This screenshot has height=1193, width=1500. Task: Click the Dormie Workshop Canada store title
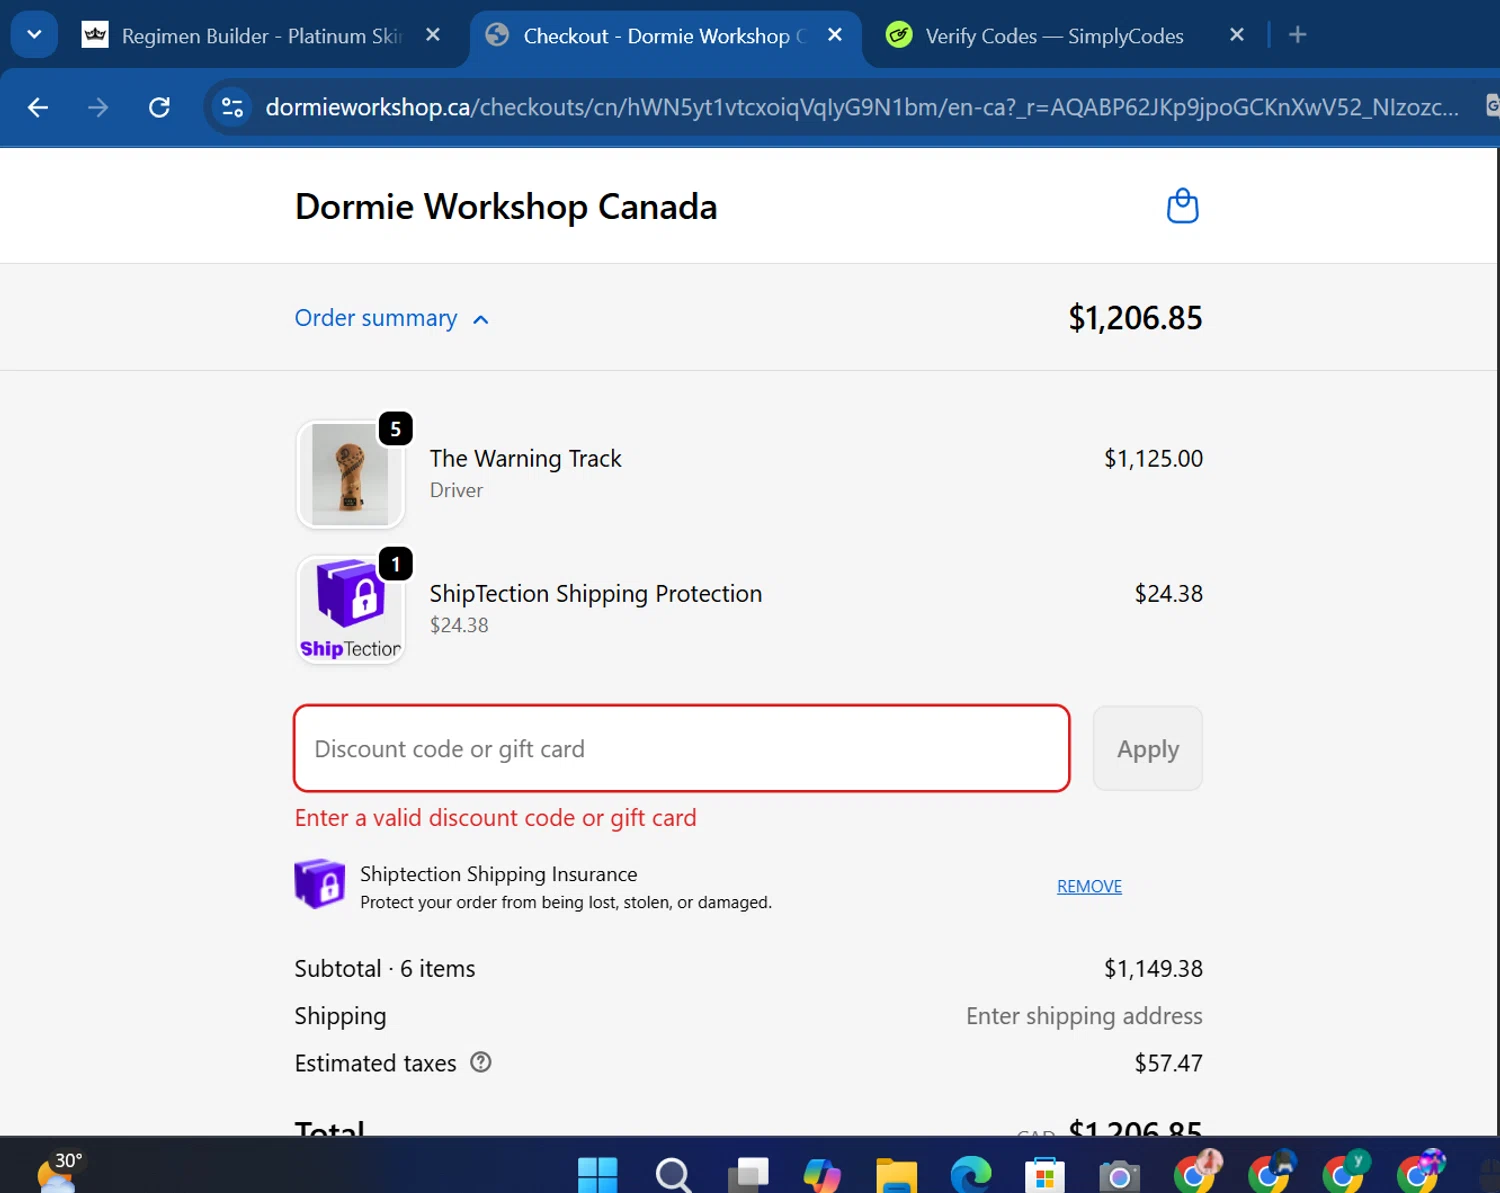506,207
